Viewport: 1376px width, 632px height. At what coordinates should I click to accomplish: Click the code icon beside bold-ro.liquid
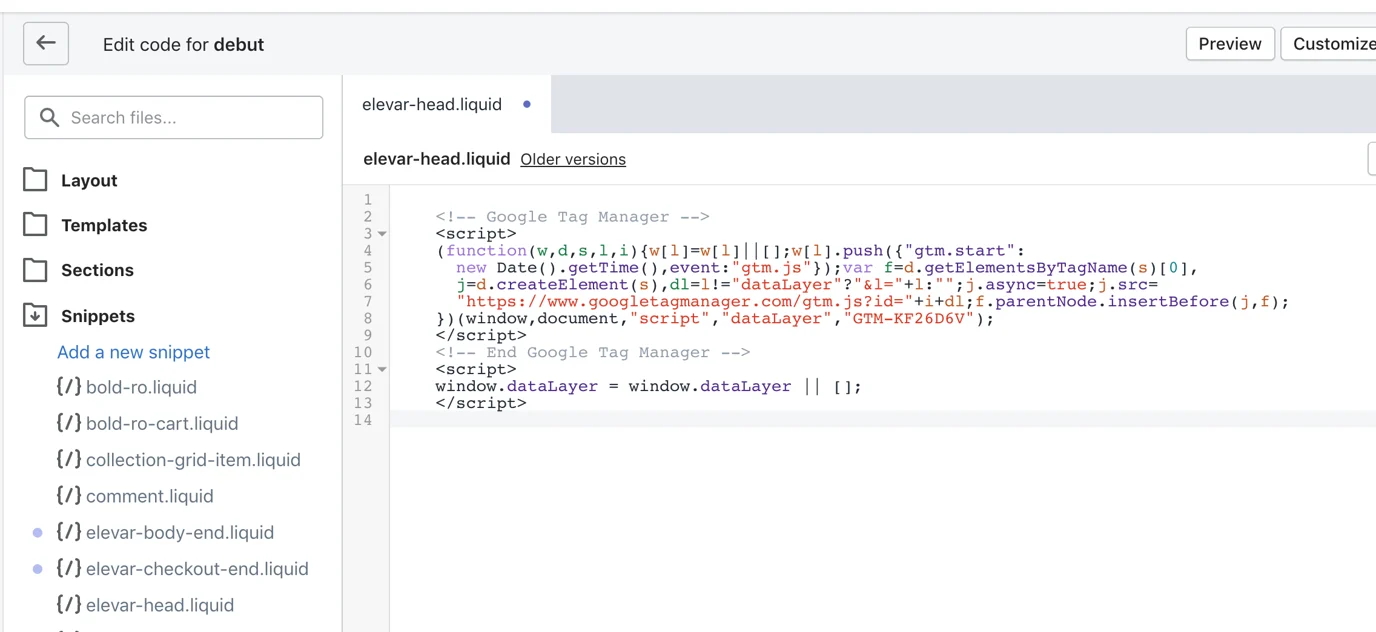pyautogui.click(x=68, y=387)
